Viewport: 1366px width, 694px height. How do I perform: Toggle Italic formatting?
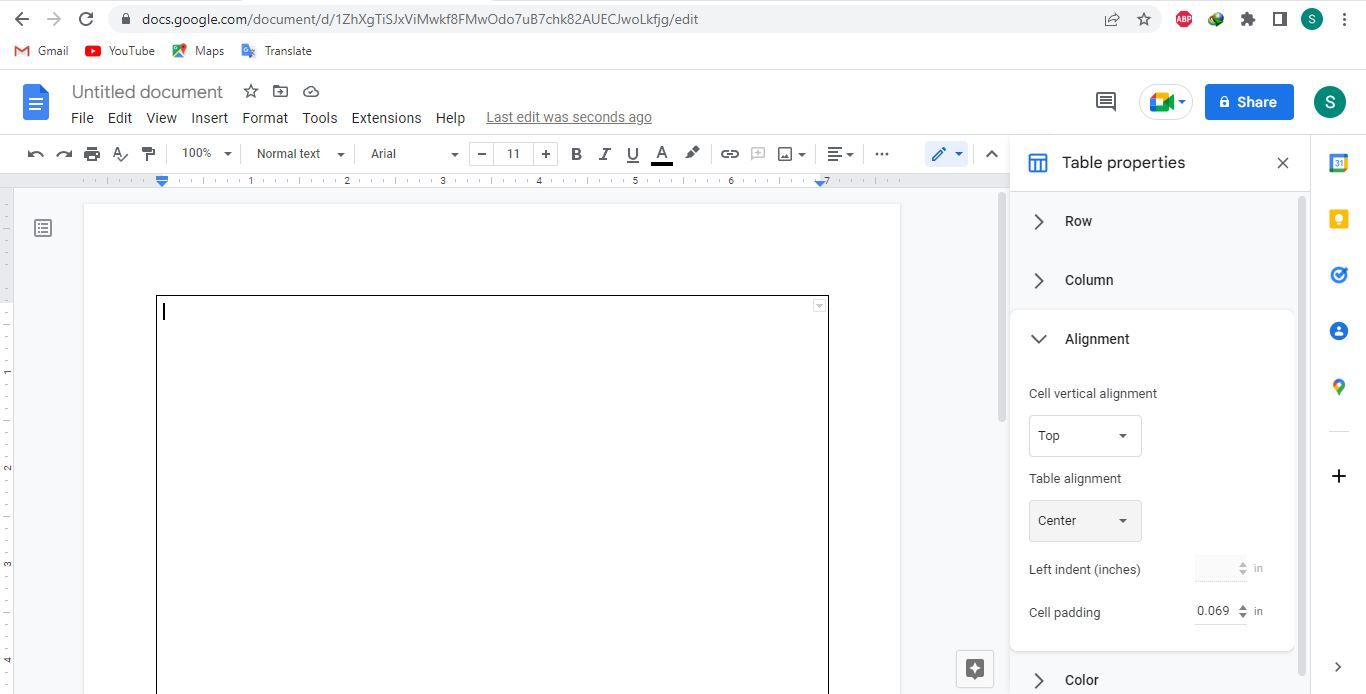[x=604, y=154]
